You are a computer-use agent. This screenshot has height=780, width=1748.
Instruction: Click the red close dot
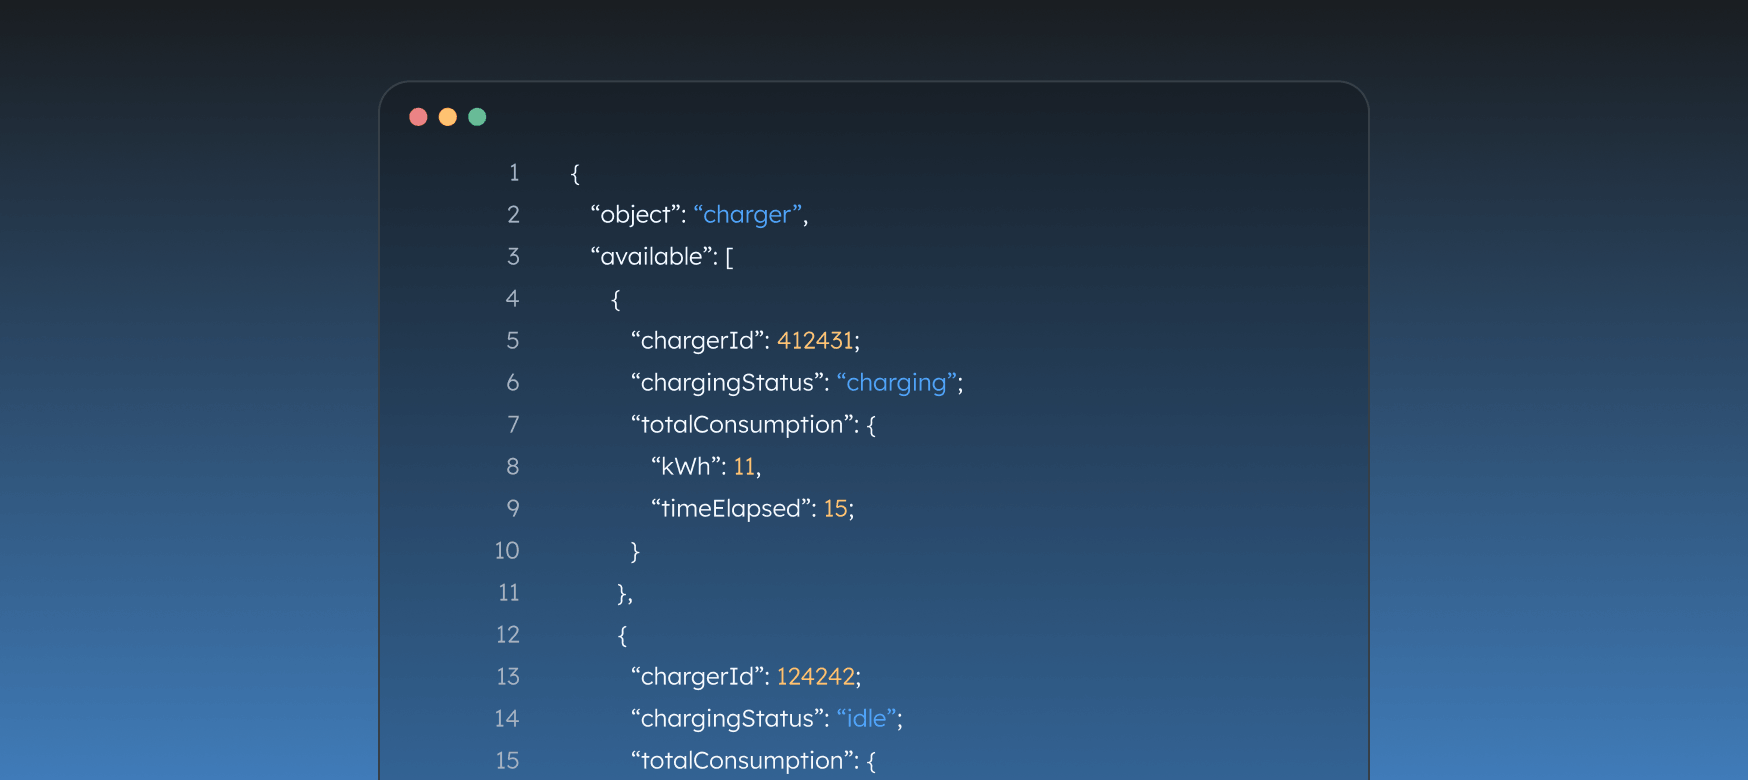418,117
